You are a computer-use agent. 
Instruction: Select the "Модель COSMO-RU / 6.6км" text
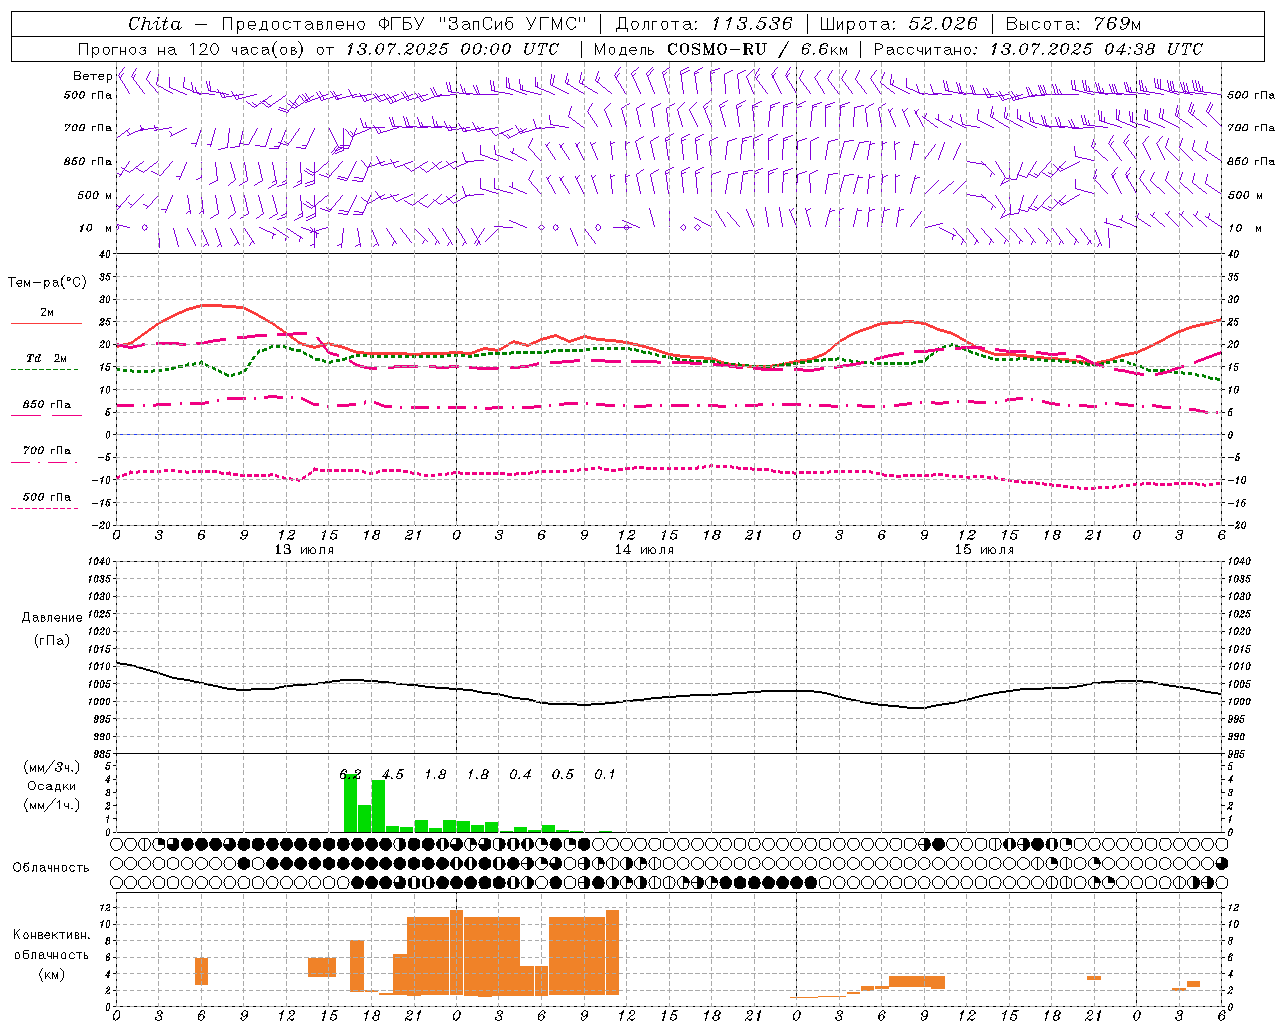[721, 49]
